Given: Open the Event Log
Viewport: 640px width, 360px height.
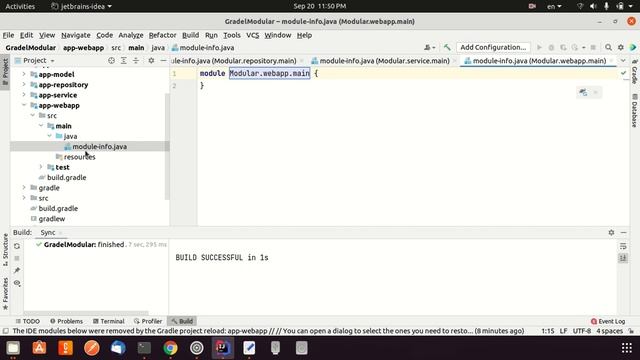Looking at the screenshot, I should click(608, 321).
